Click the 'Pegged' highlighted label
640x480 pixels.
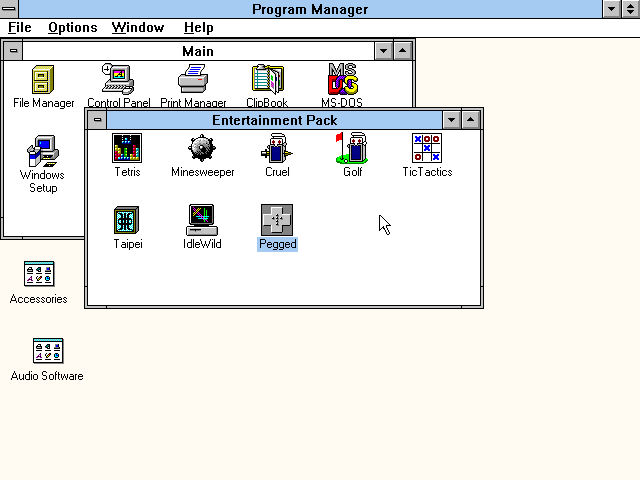click(278, 244)
